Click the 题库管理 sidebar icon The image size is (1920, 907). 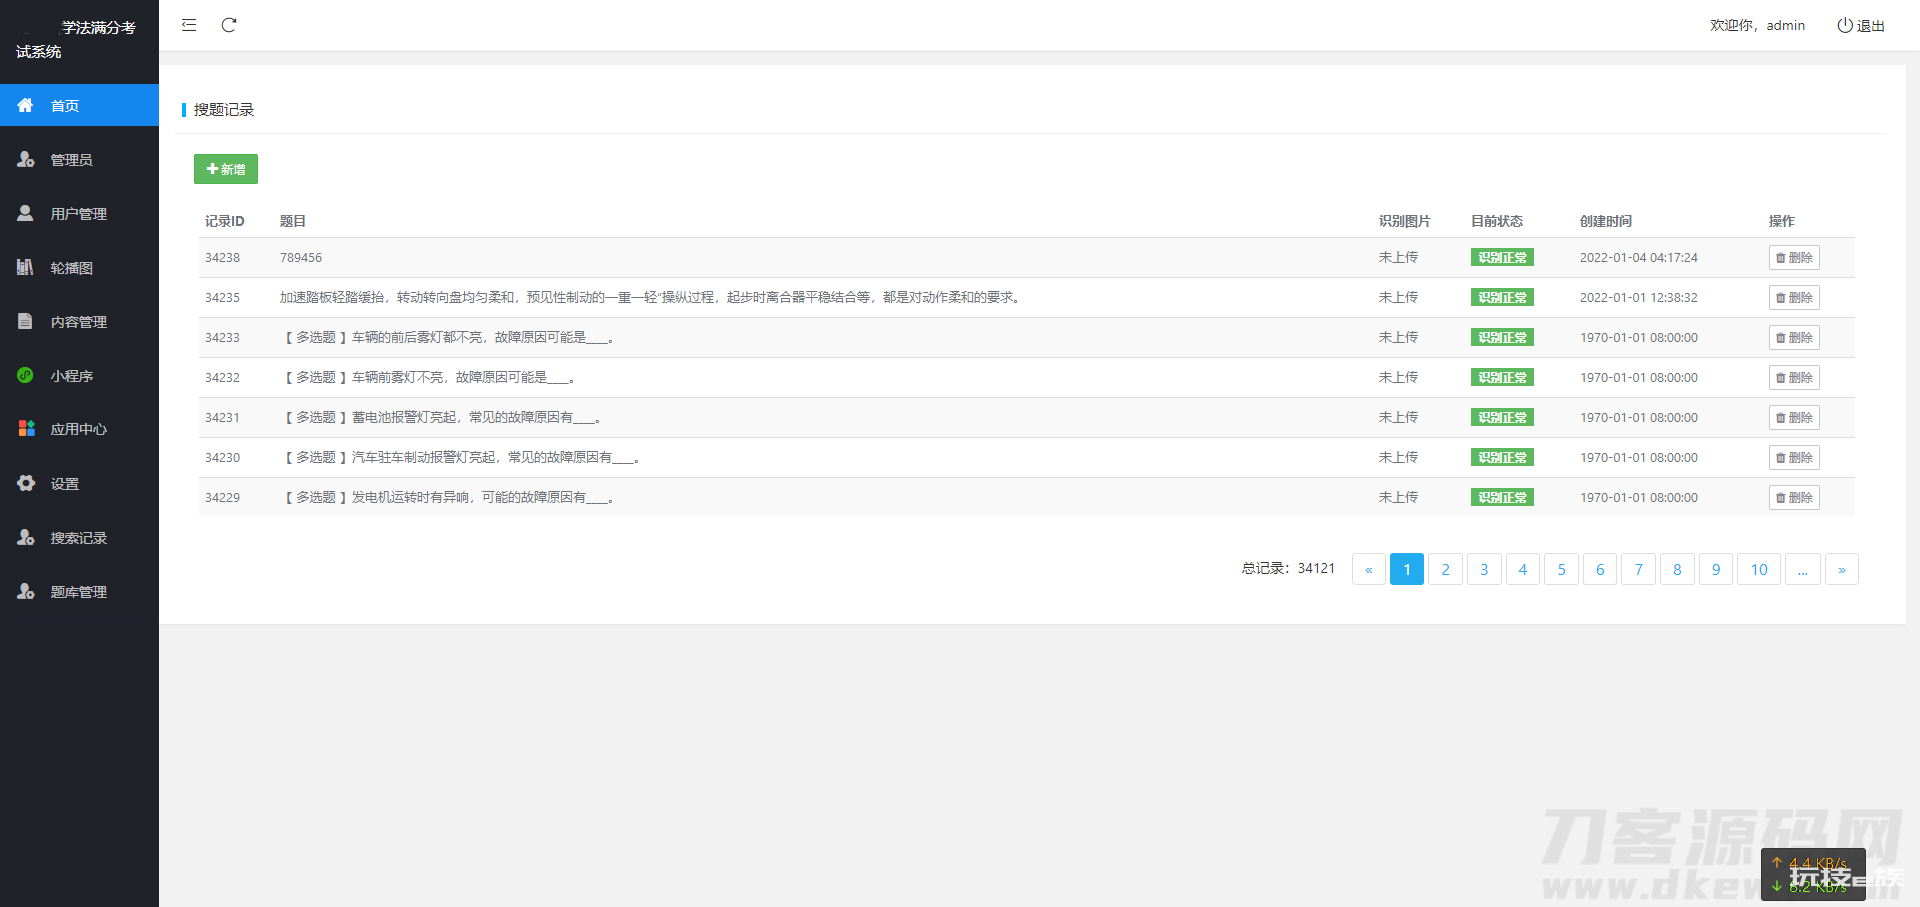point(25,591)
